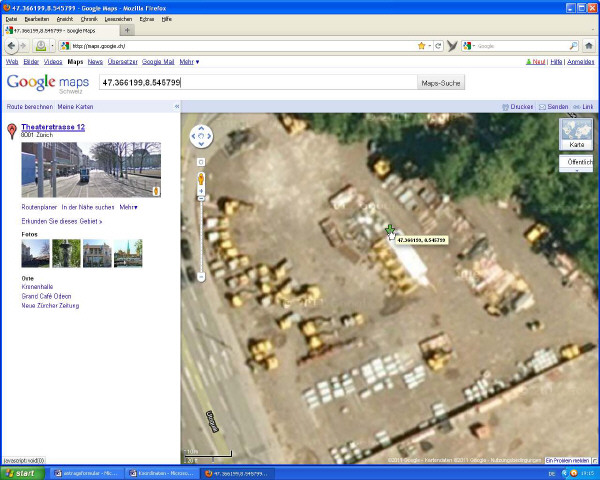
Task: Open the Hilfe menu
Action: [166, 19]
